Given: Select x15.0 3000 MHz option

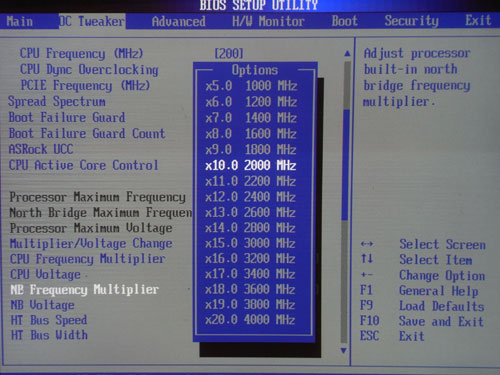Looking at the screenshot, I should click(251, 243).
